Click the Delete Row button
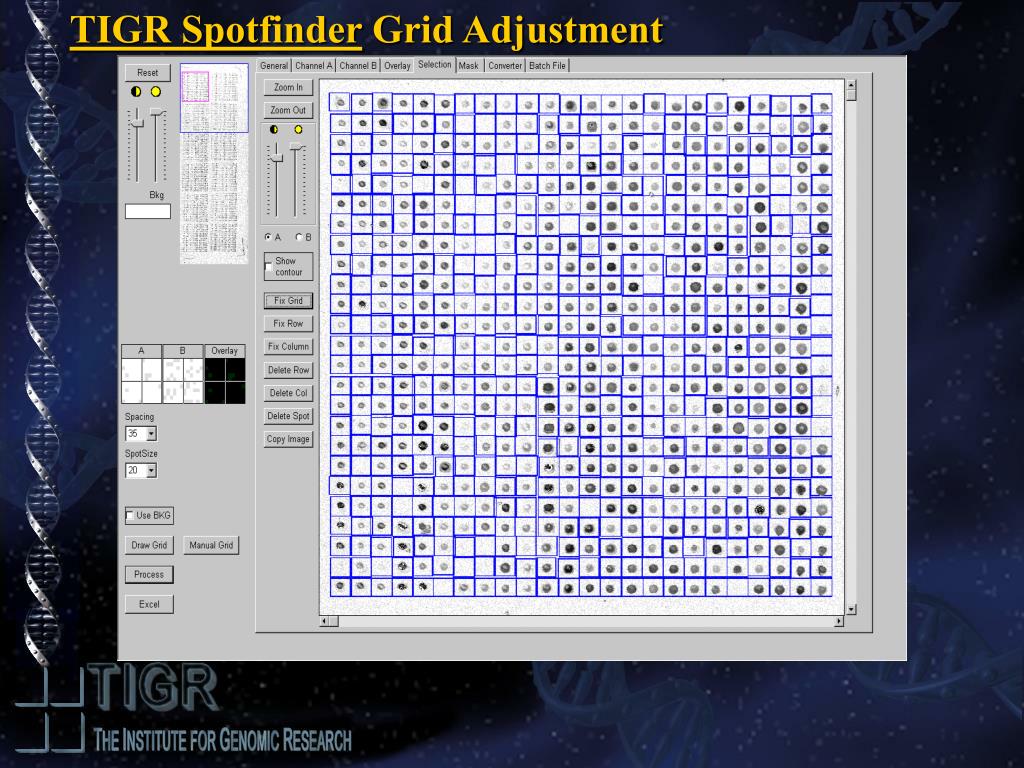The height and width of the screenshot is (768, 1024). [289, 370]
